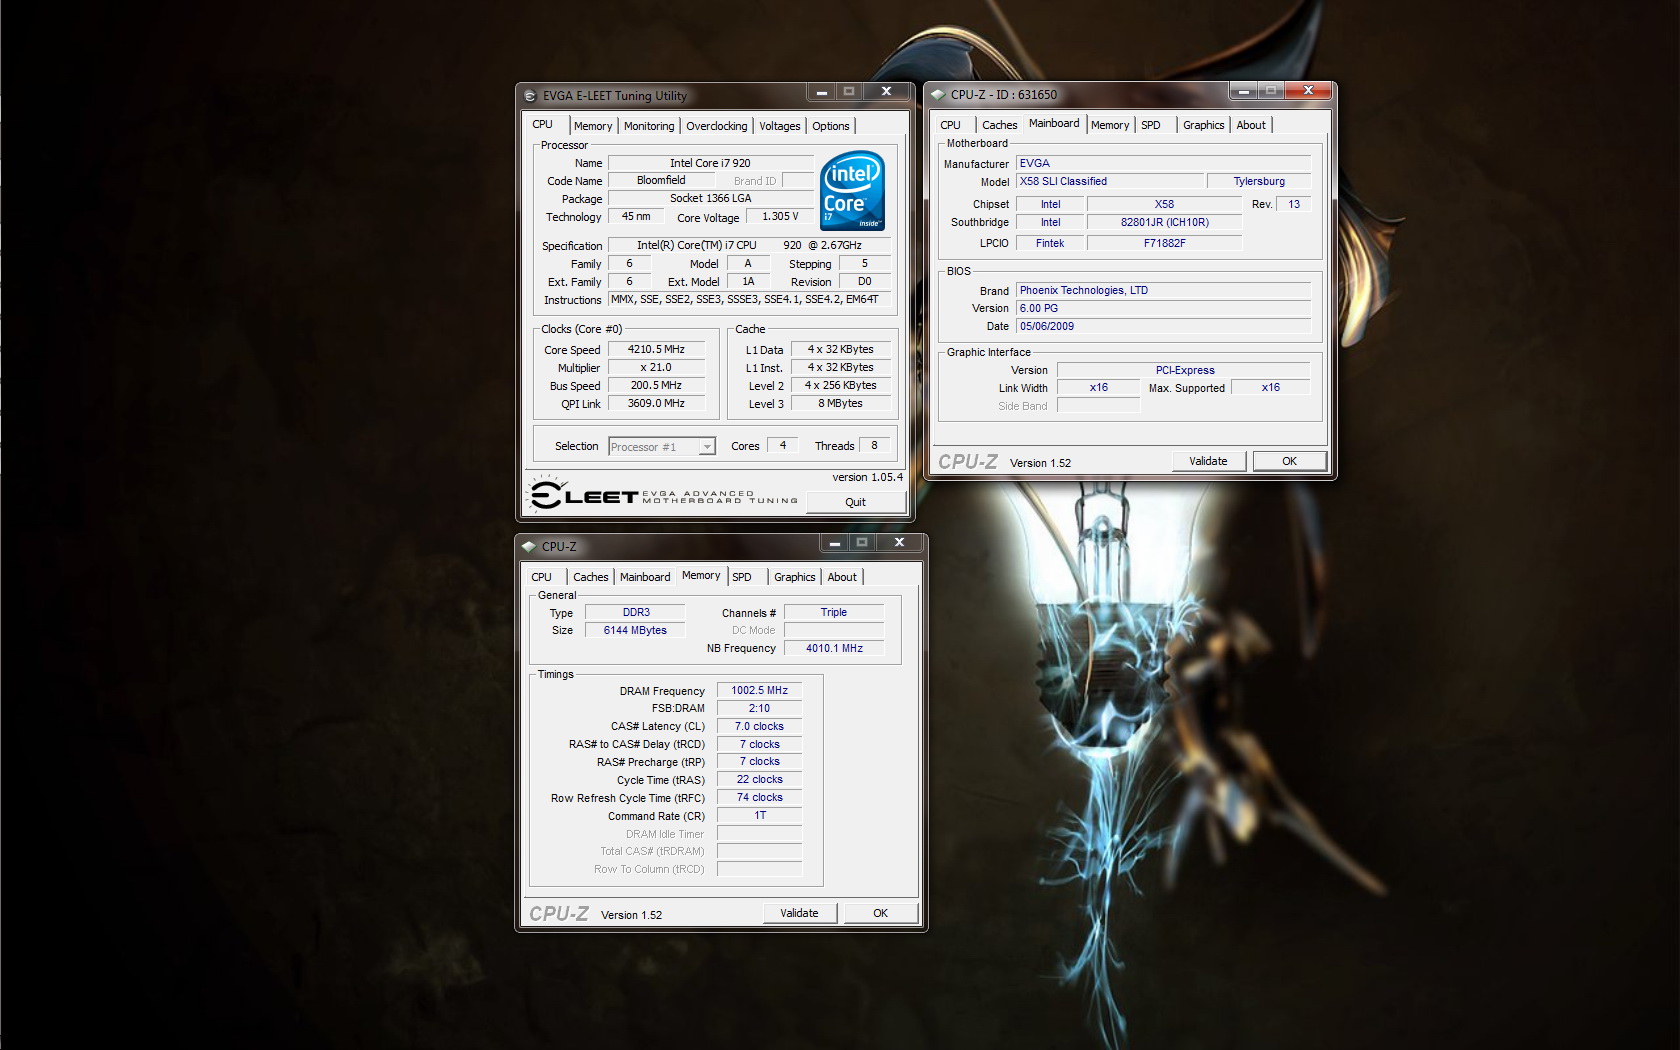The image size is (1680, 1050).
Task: Click the Instructions MMX, SSE list field
Action: pyautogui.click(x=748, y=300)
